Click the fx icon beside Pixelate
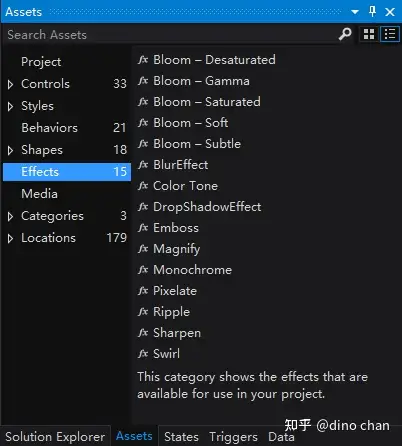This screenshot has width=402, height=446. point(143,291)
